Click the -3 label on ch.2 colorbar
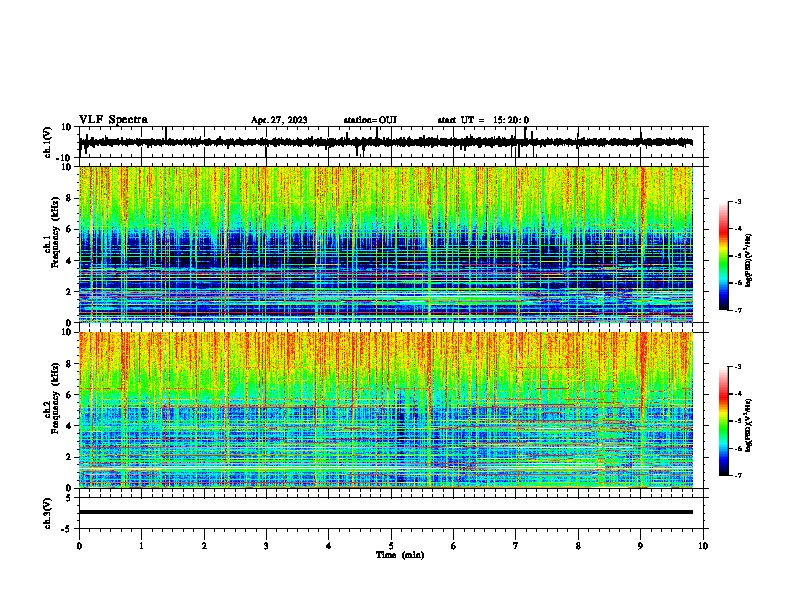 tap(738, 367)
